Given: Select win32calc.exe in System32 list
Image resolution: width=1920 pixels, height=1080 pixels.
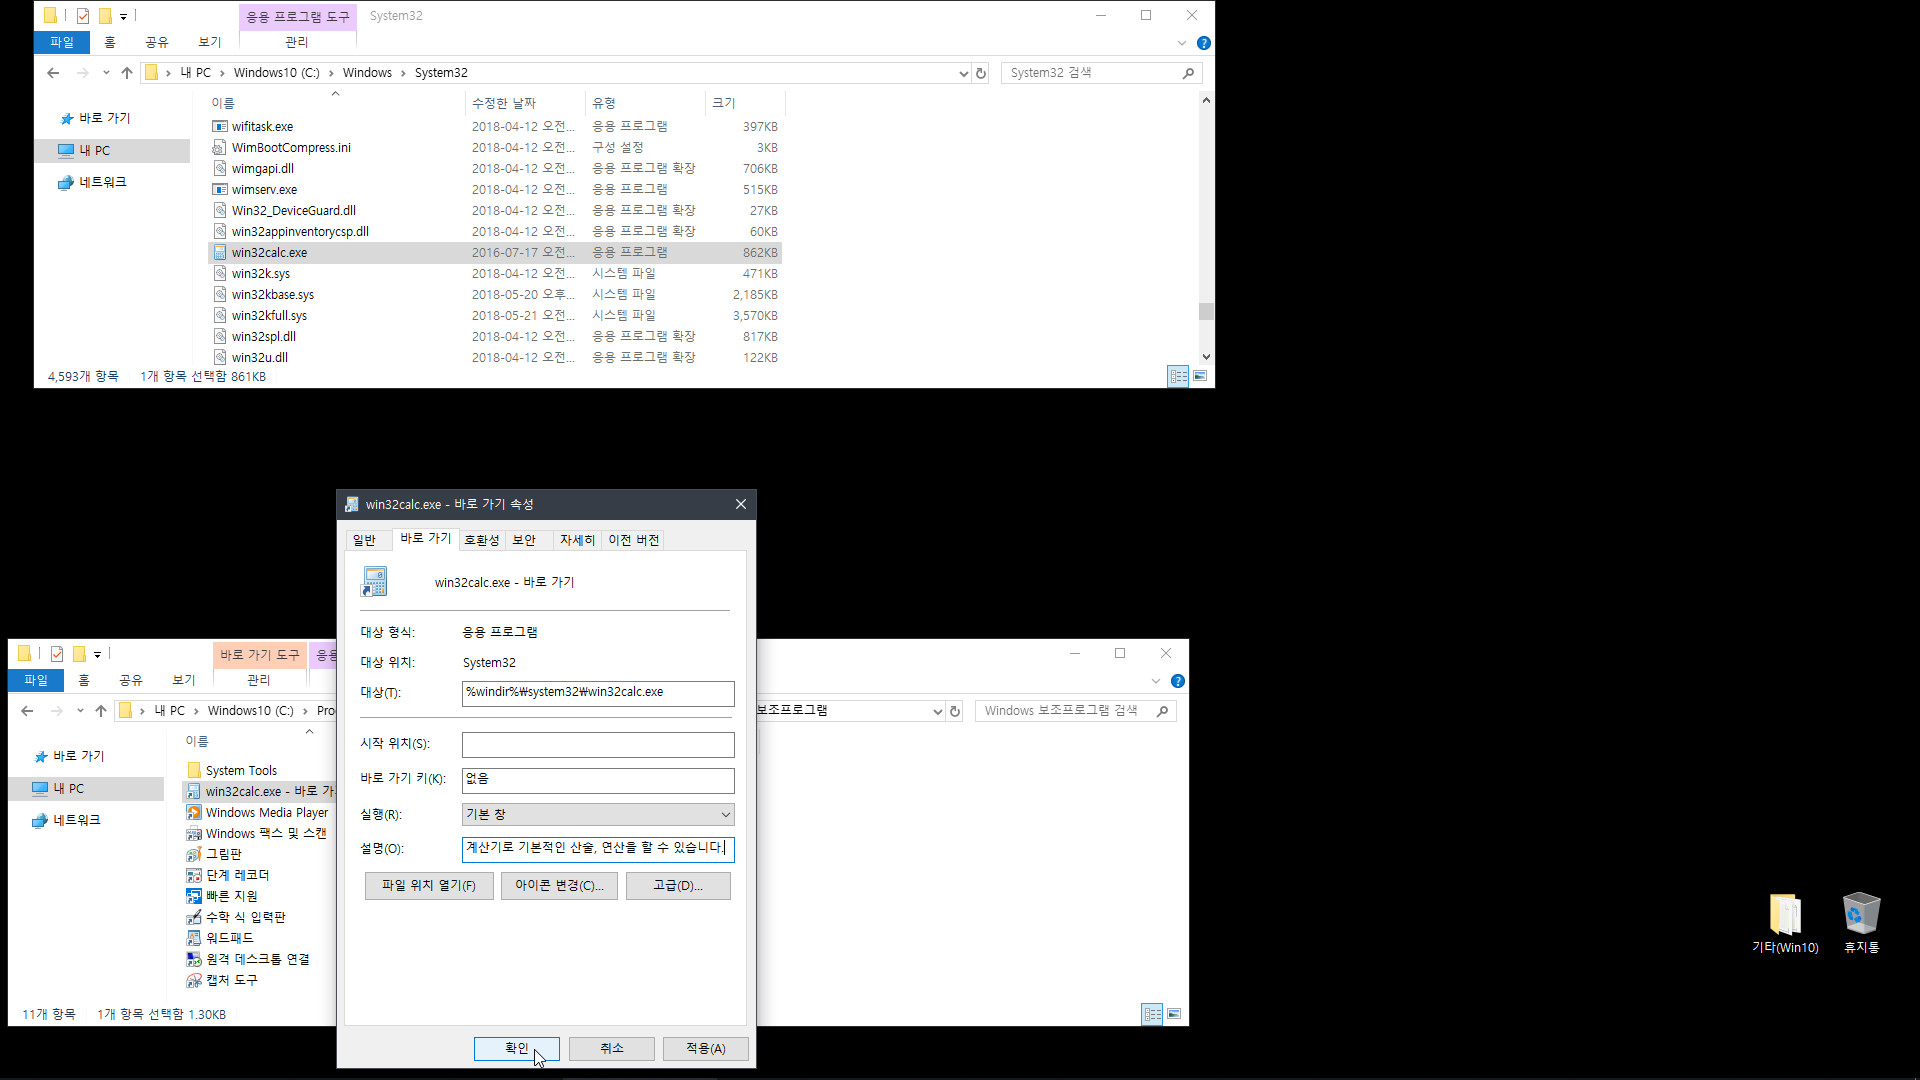Looking at the screenshot, I should (x=494, y=253).
